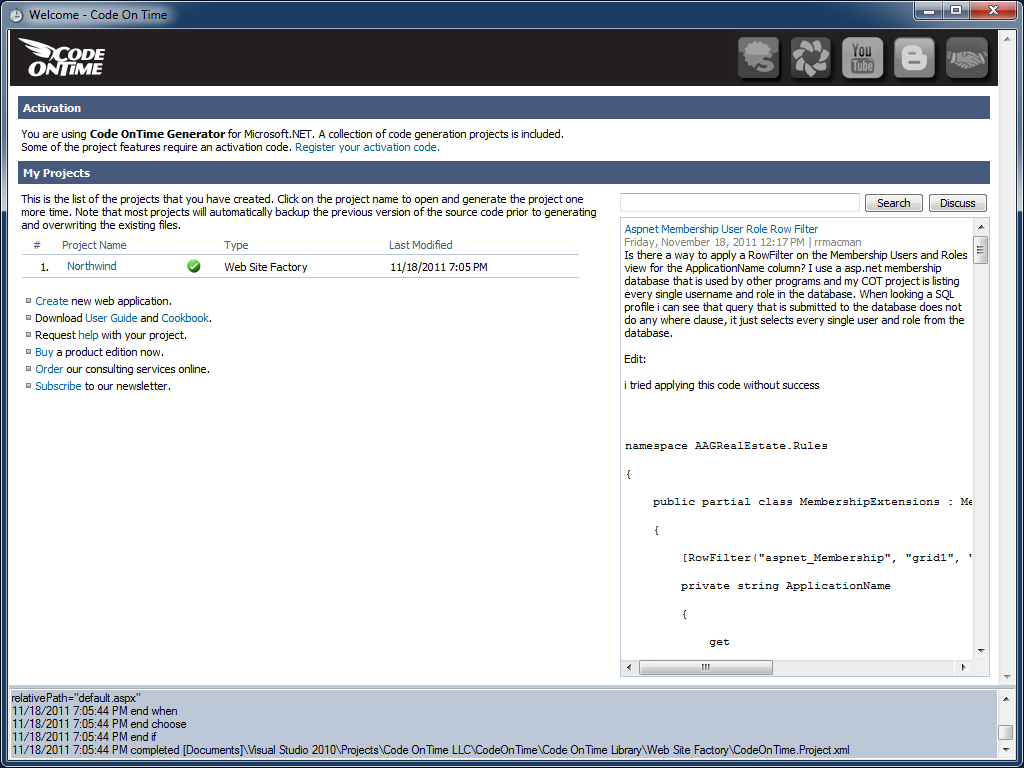Viewport: 1024px width, 768px height.
Task: Click the Discuss button
Action: click(x=957, y=203)
